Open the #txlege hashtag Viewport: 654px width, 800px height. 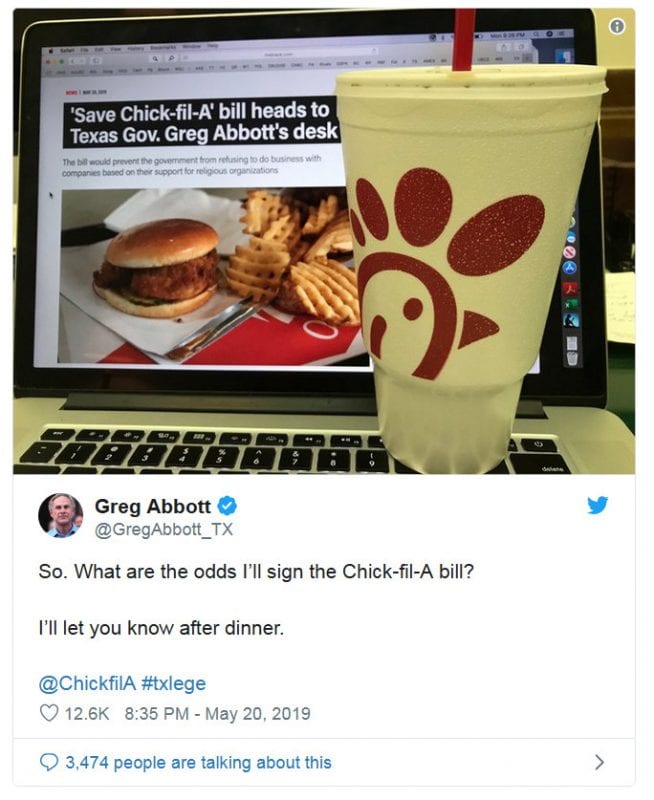(x=174, y=683)
